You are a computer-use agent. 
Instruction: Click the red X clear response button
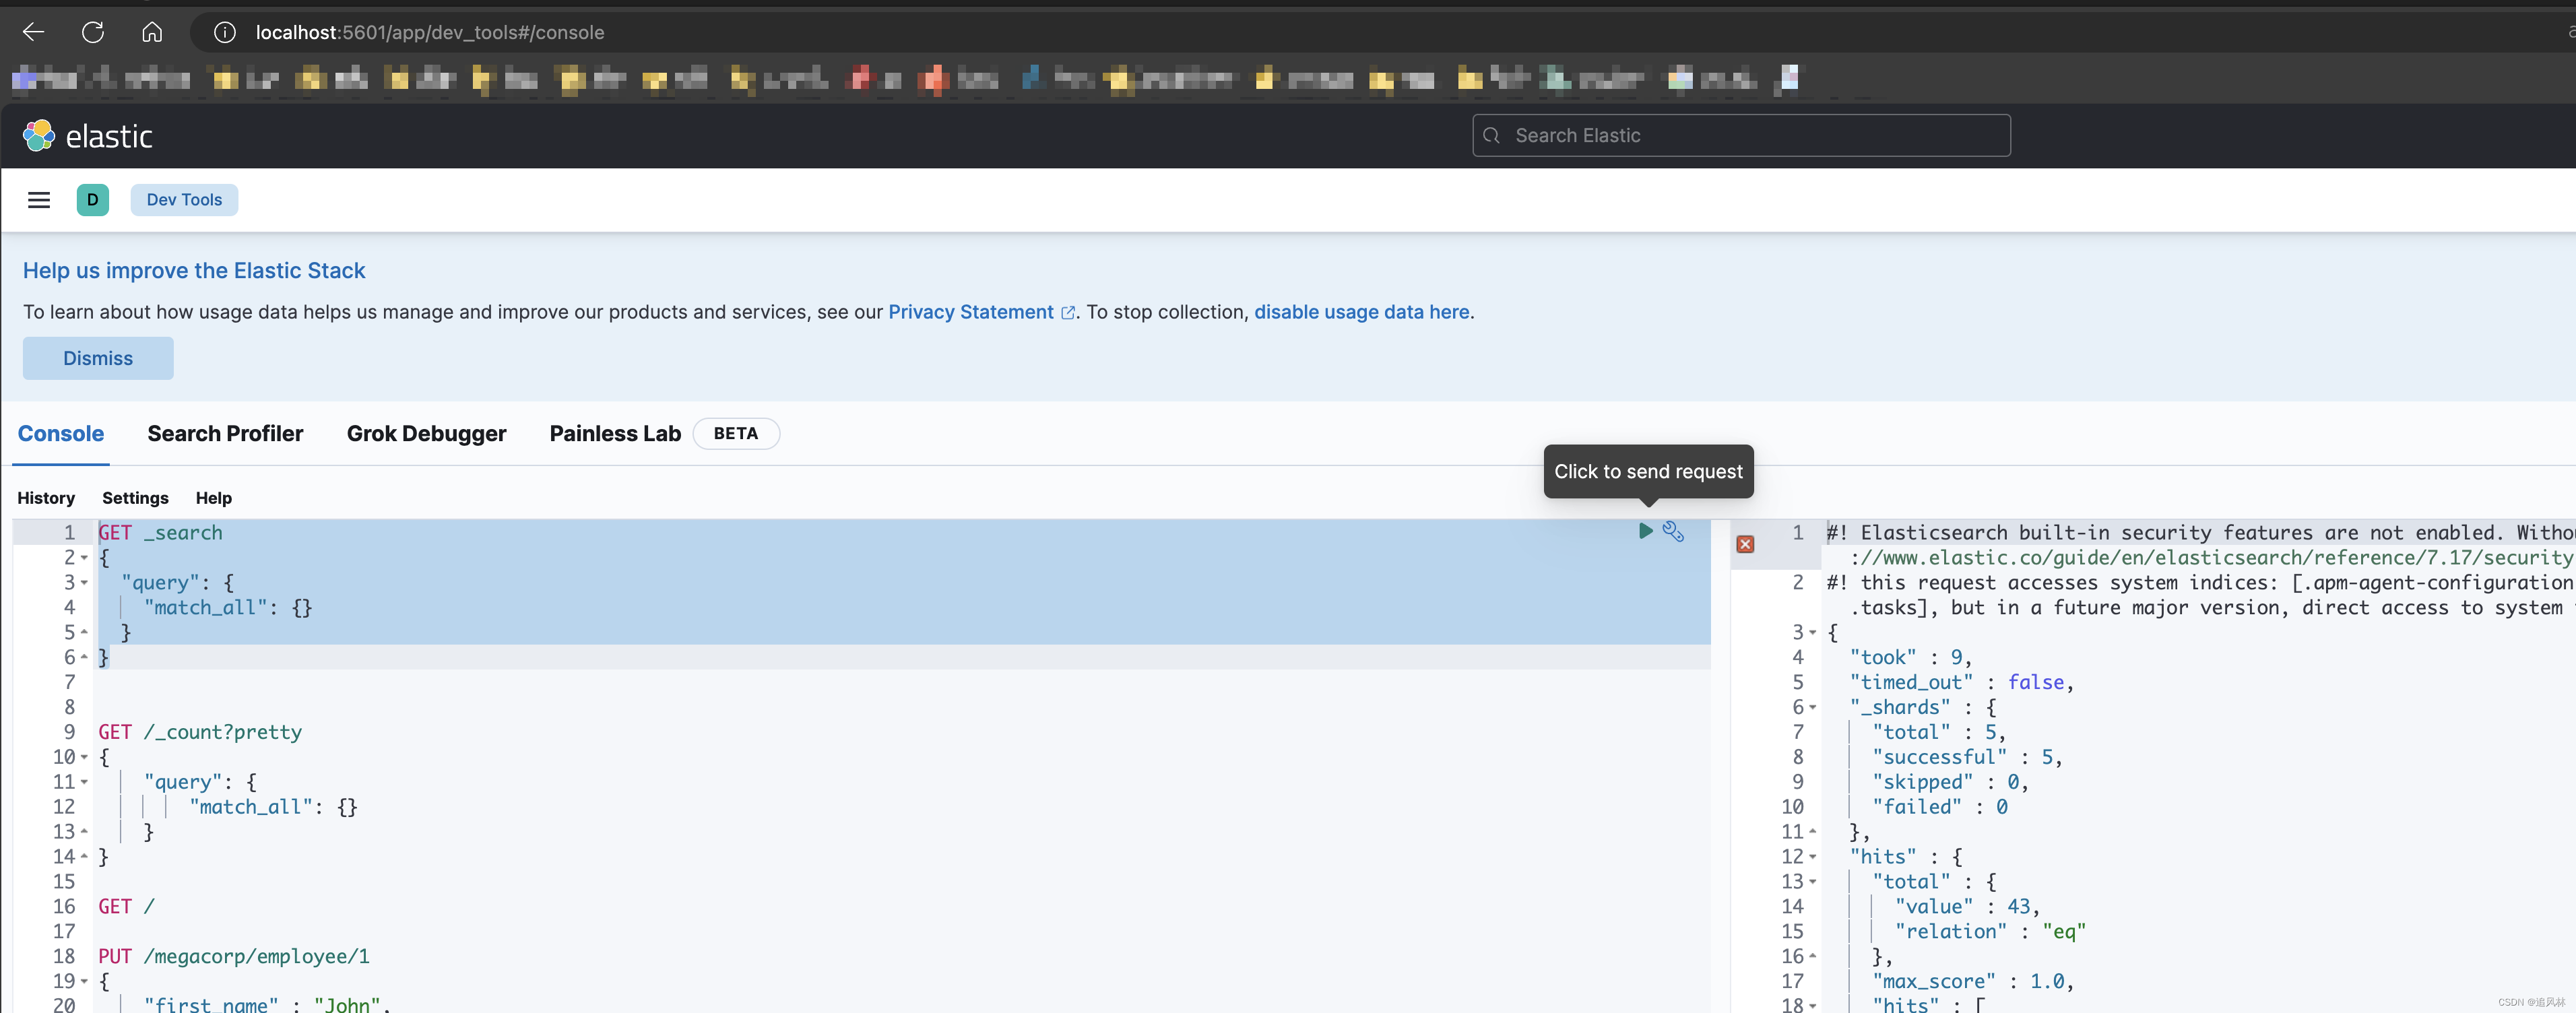point(1745,544)
